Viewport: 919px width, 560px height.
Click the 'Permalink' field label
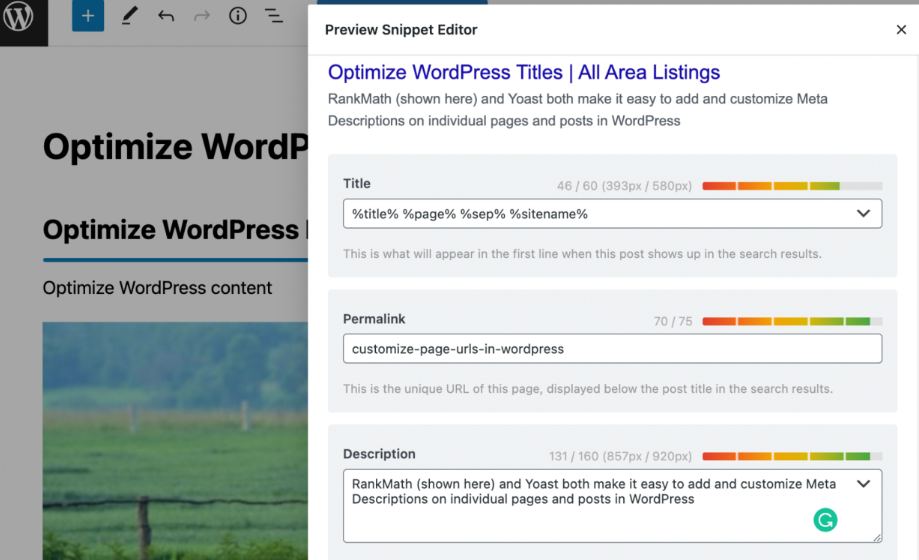[374, 319]
